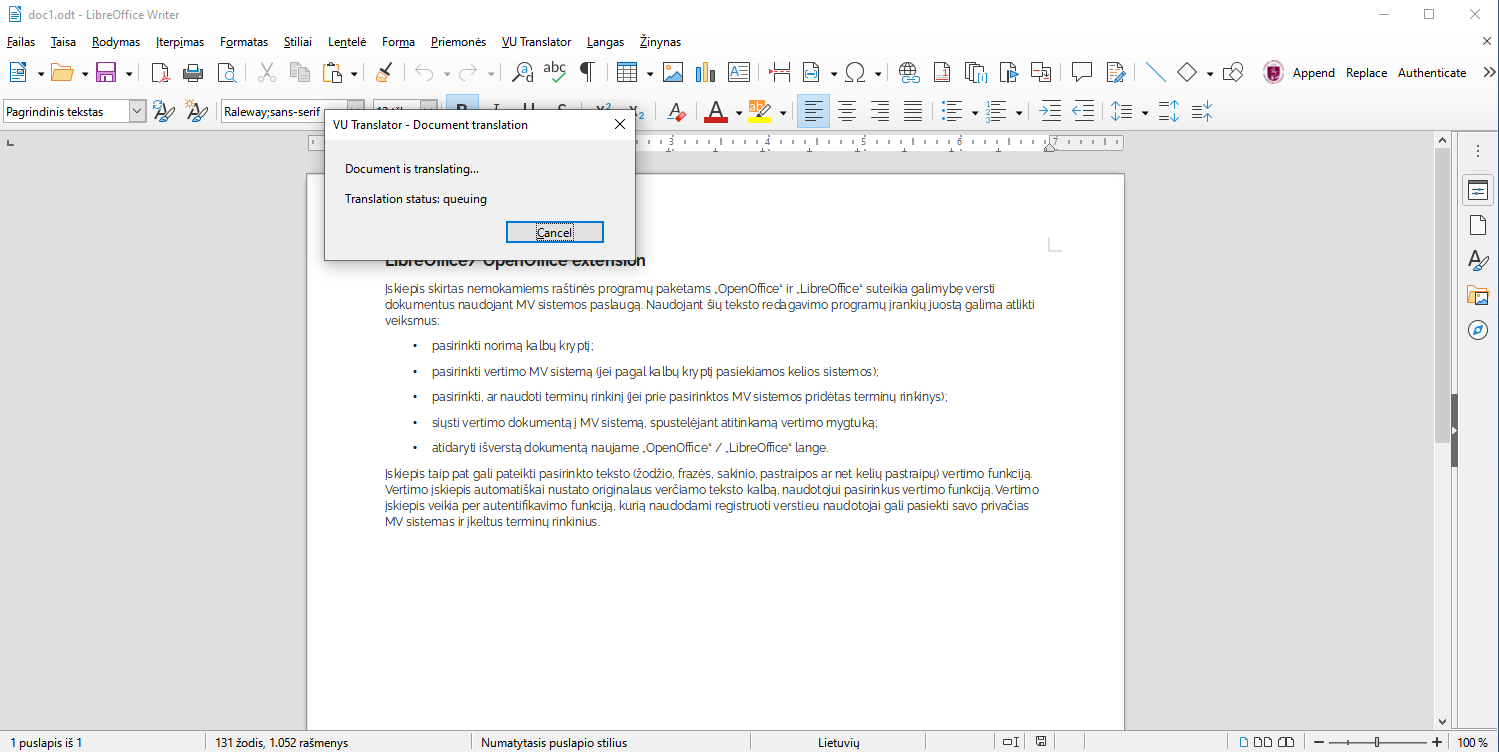The height and width of the screenshot is (752, 1499).
Task: Select single-page view in status bar
Action: 1244,742
